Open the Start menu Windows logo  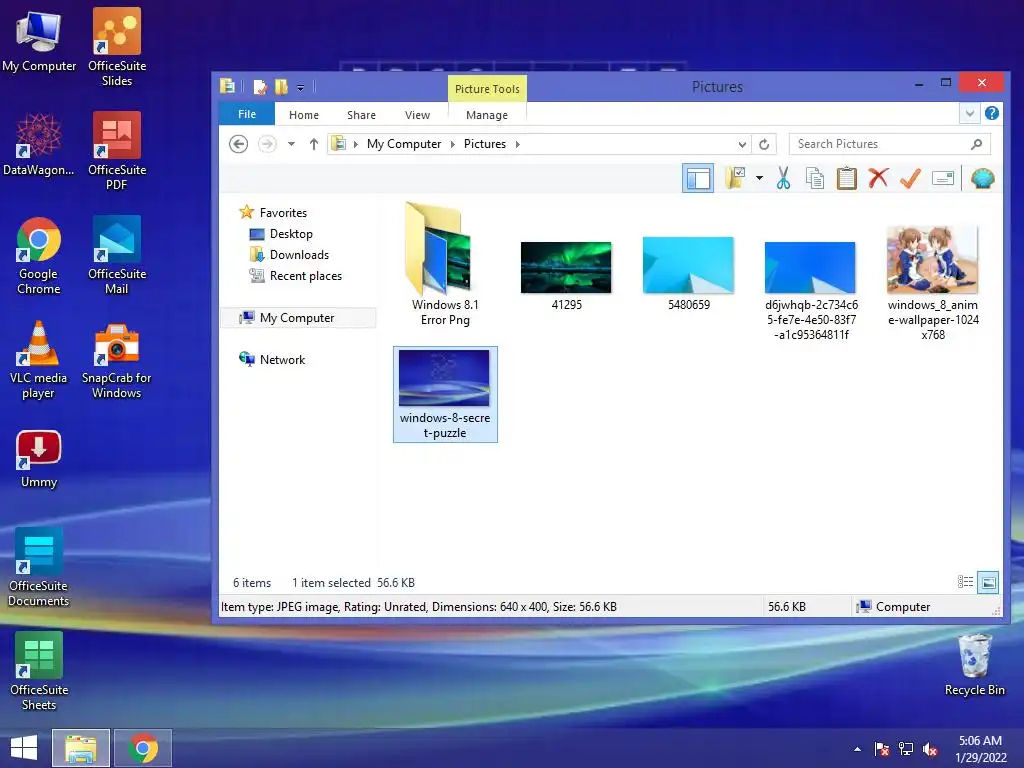24,748
